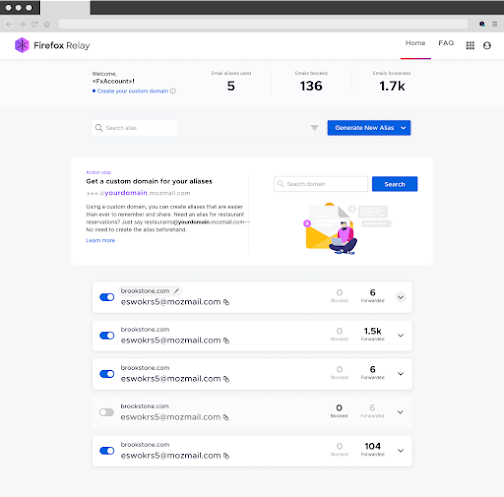Focus the Search alias input field
This screenshot has width=504, height=497.
134,128
